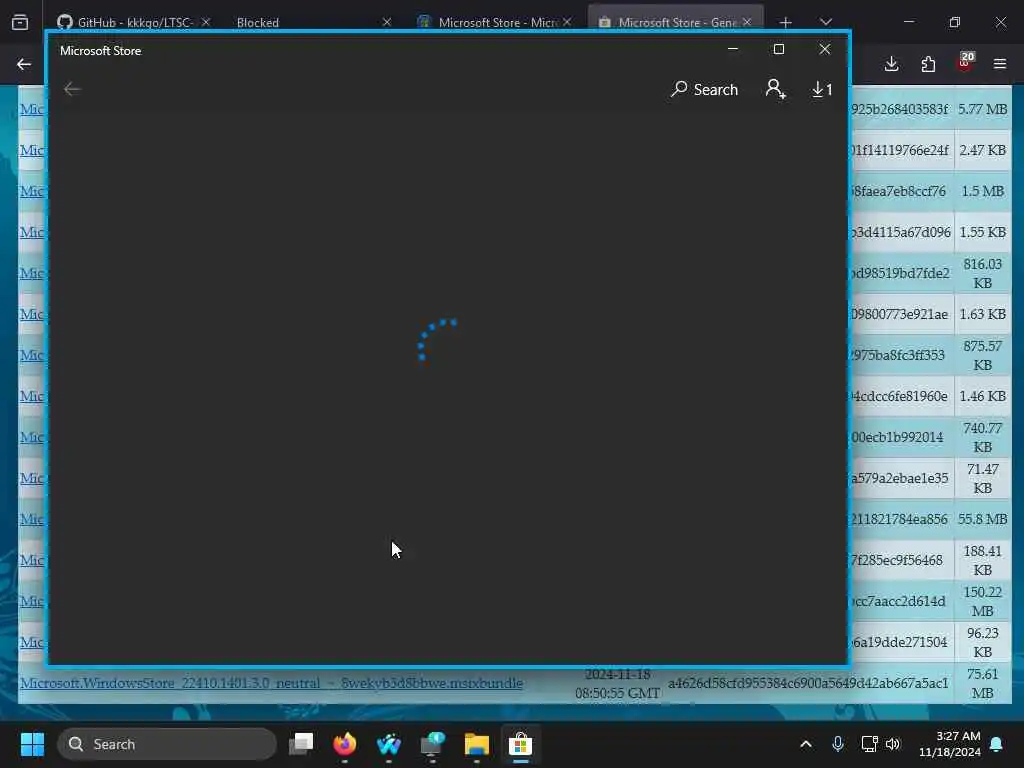This screenshot has height=768, width=1024.
Task: Click the hash cell starting a4626d58cfd
Action: tap(808, 683)
